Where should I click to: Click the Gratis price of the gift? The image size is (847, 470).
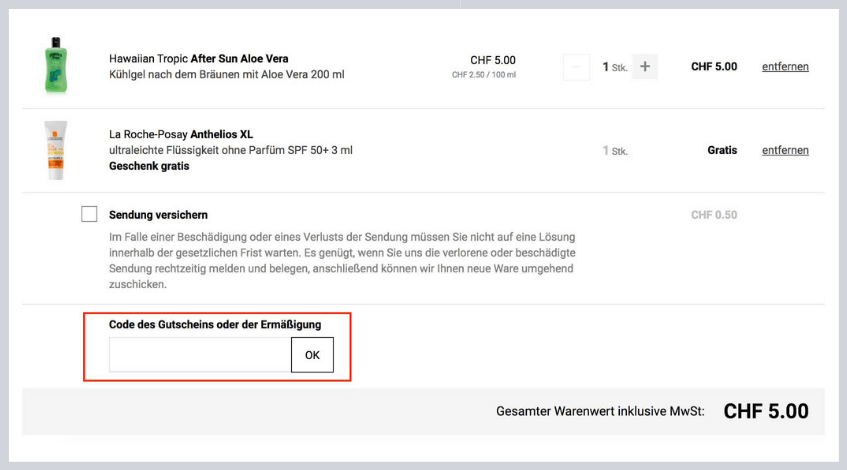click(722, 150)
